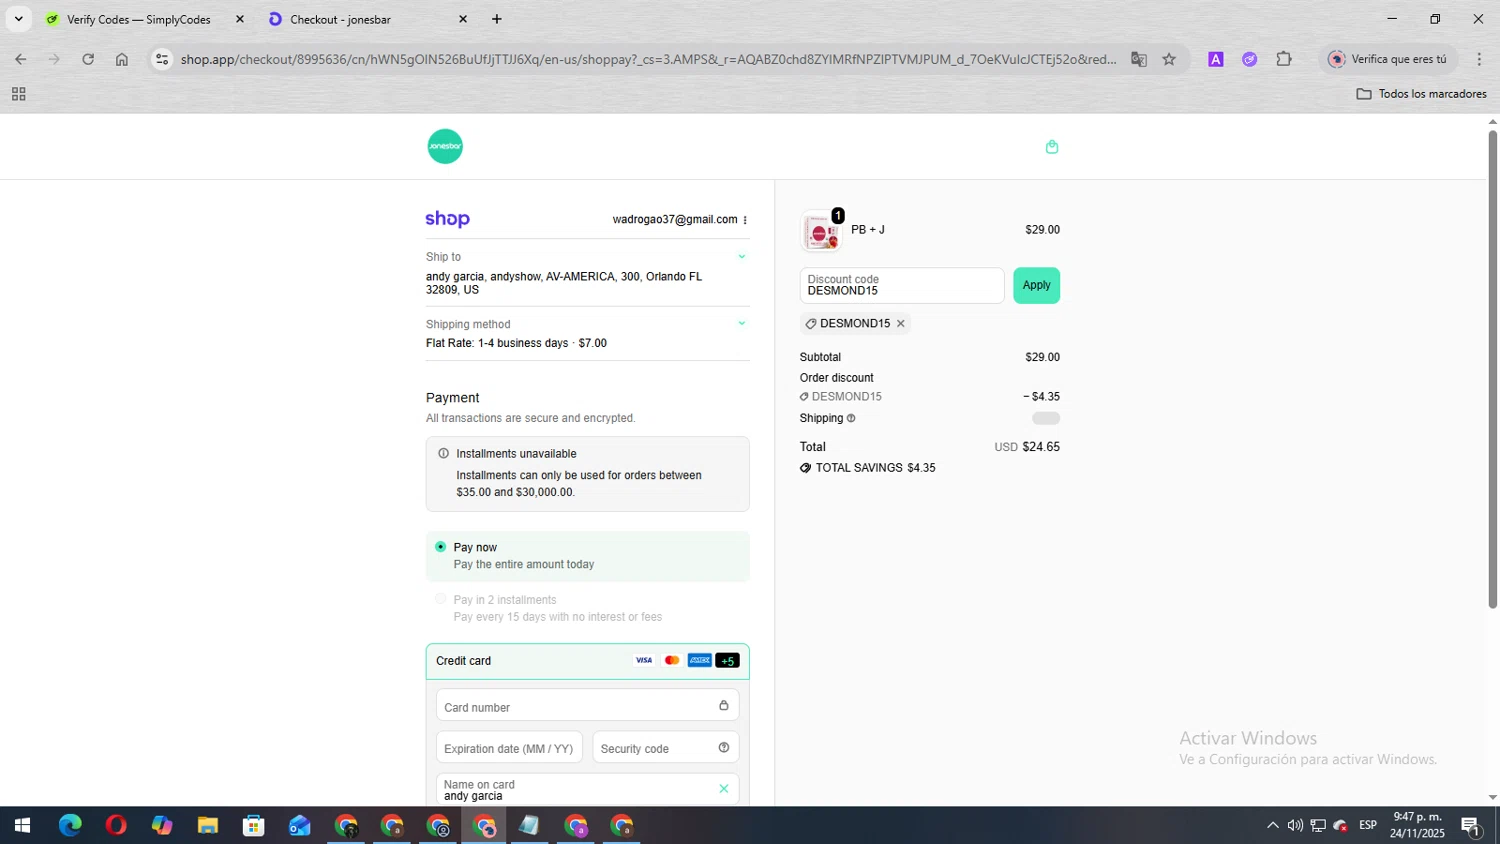Open Outlook from taskbar
1500x844 pixels.
300,826
